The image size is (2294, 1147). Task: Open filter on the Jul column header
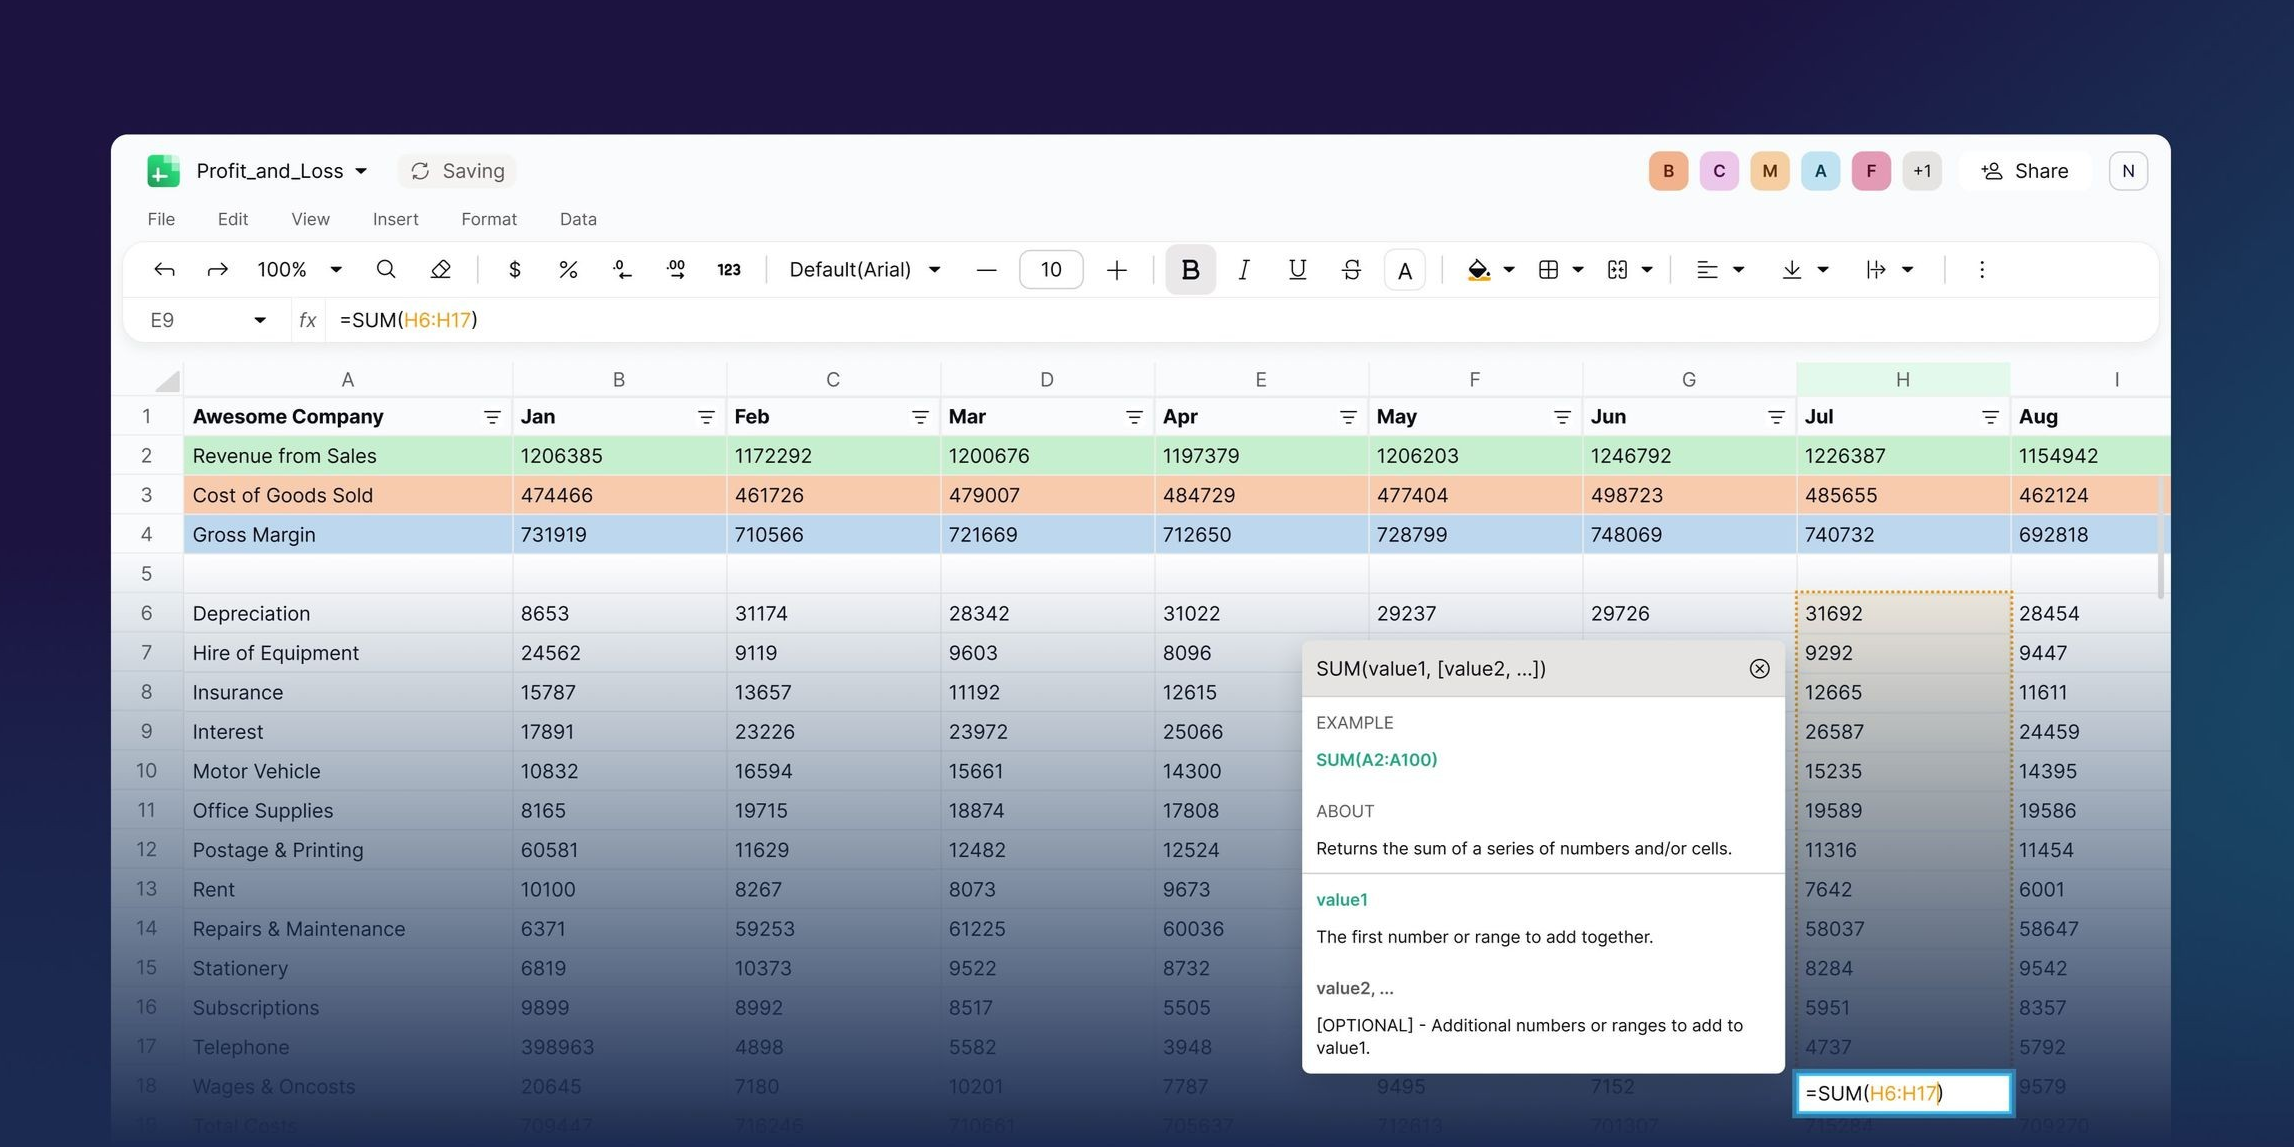1989,417
